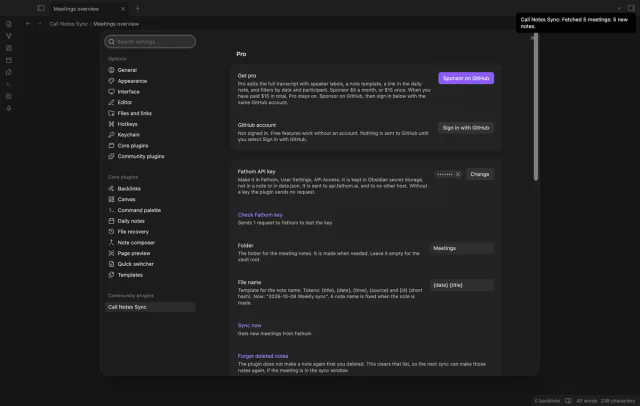Open Quick switcher plugin settings
Image resolution: width=640 pixels, height=406 pixels.
[150, 264]
